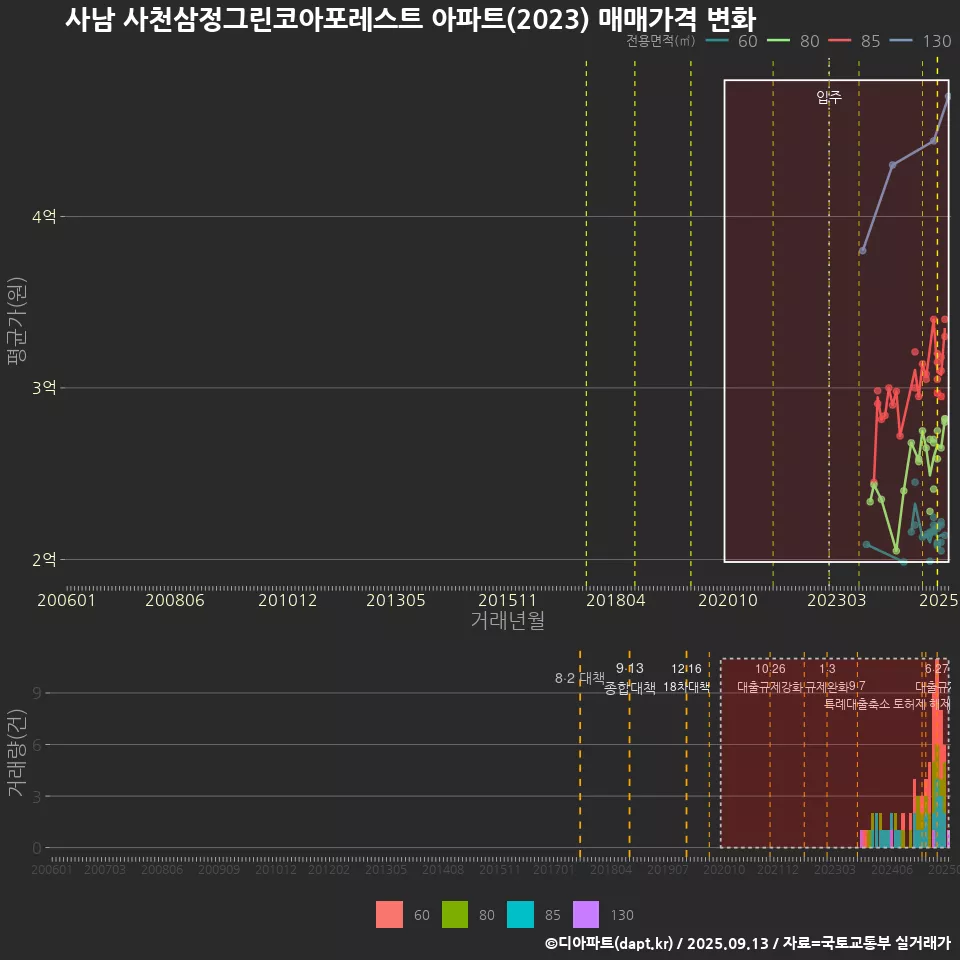Viewport: 960px width, 960px height.
Task: Click '201511' on the price chart x-axis
Action: click(507, 600)
